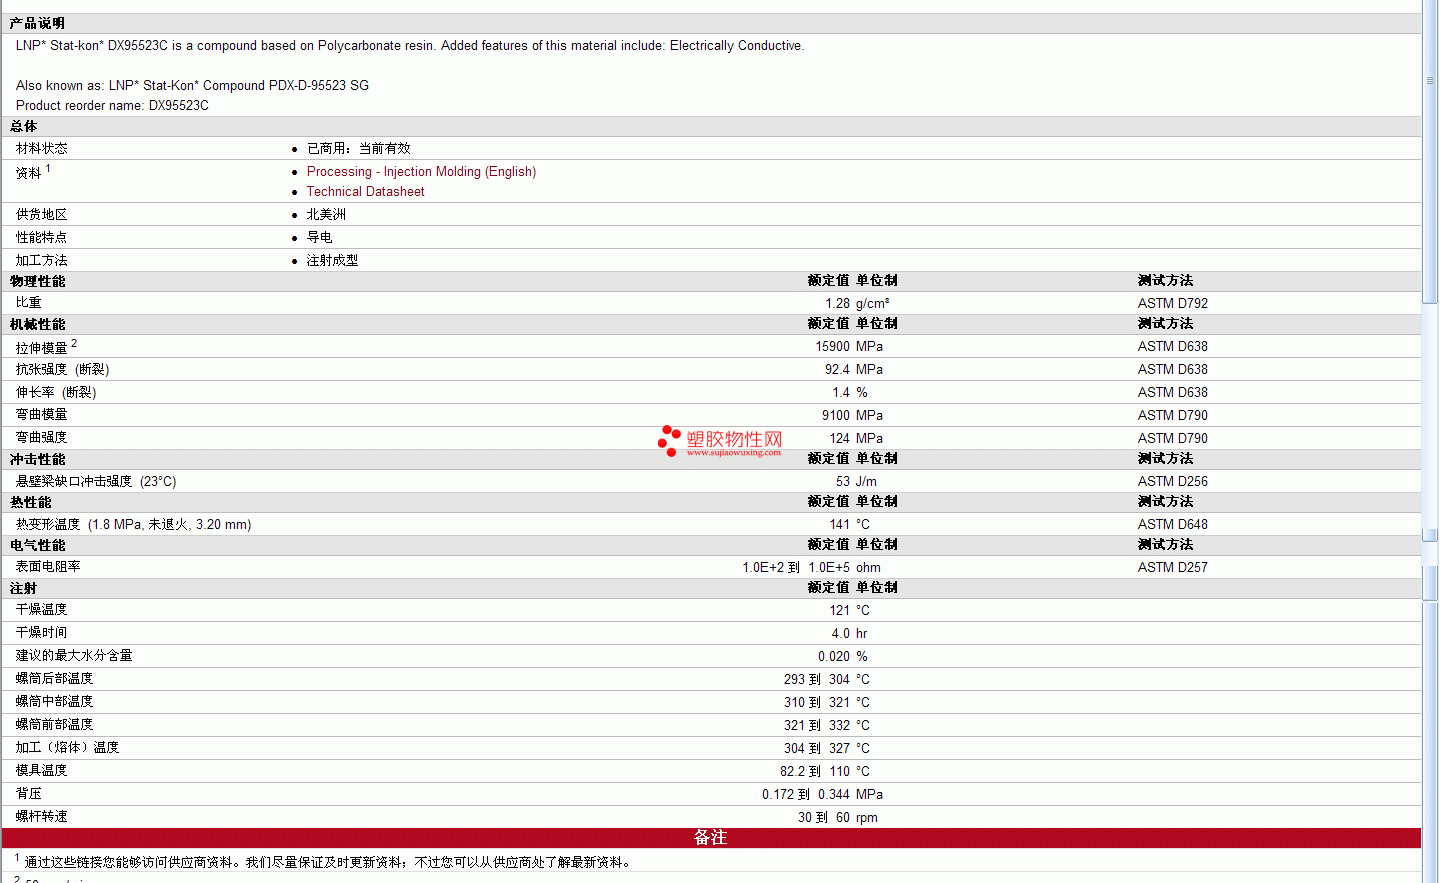
Task: Click the 伸长率 (断裂) row label
Action: pos(56,393)
